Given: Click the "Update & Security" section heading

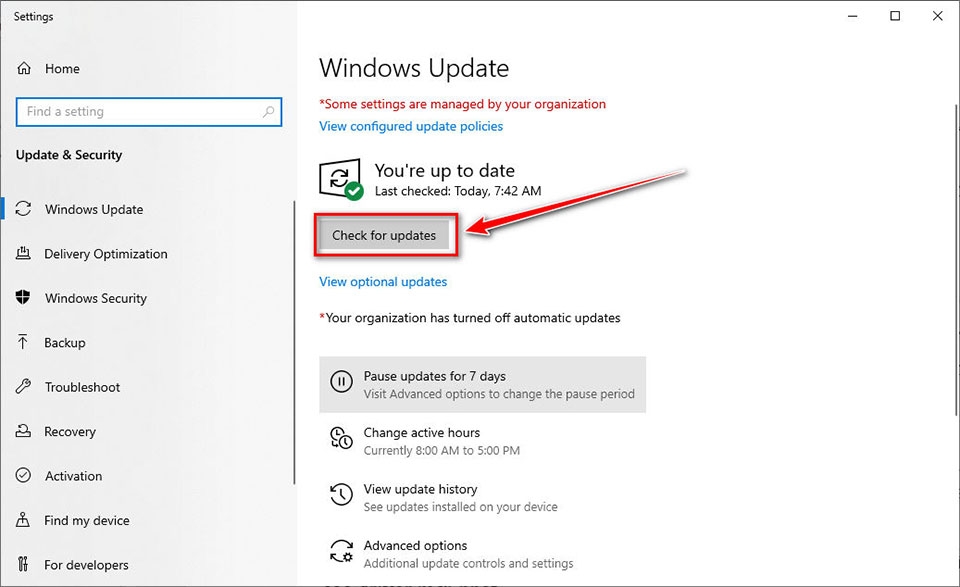Looking at the screenshot, I should click(69, 155).
